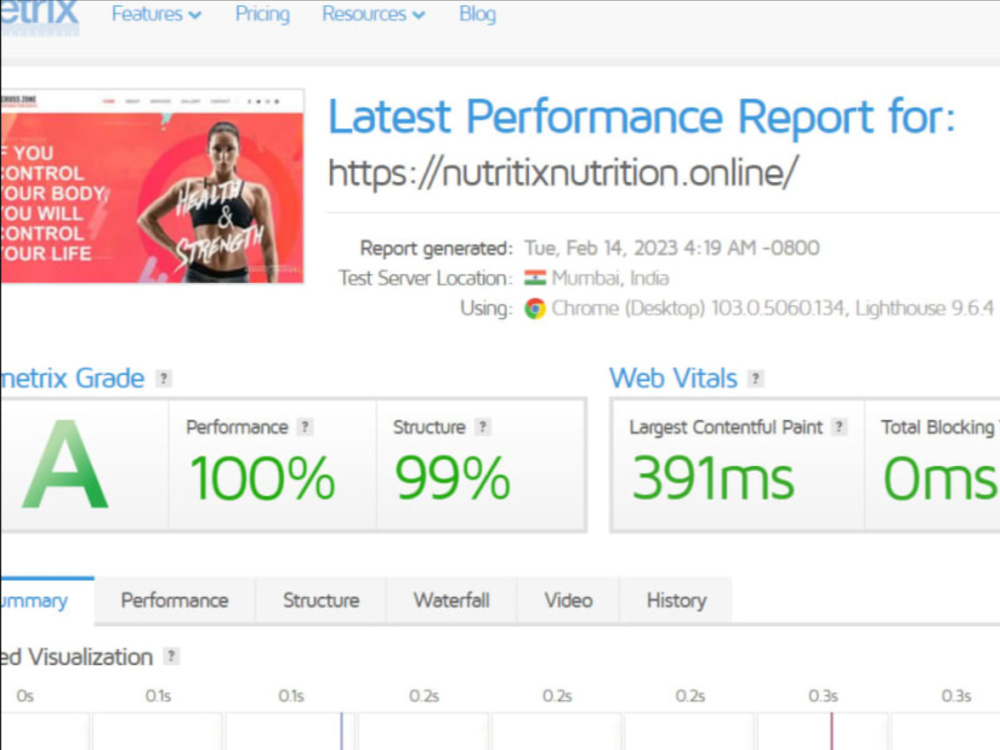Click the nutritixnutrition.online URL
The height and width of the screenshot is (750, 1000).
pos(562,173)
